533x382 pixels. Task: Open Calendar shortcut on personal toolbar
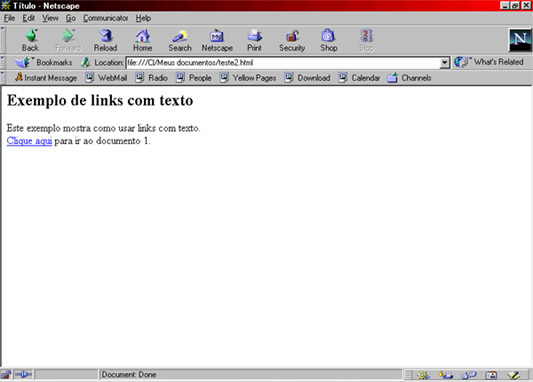359,78
